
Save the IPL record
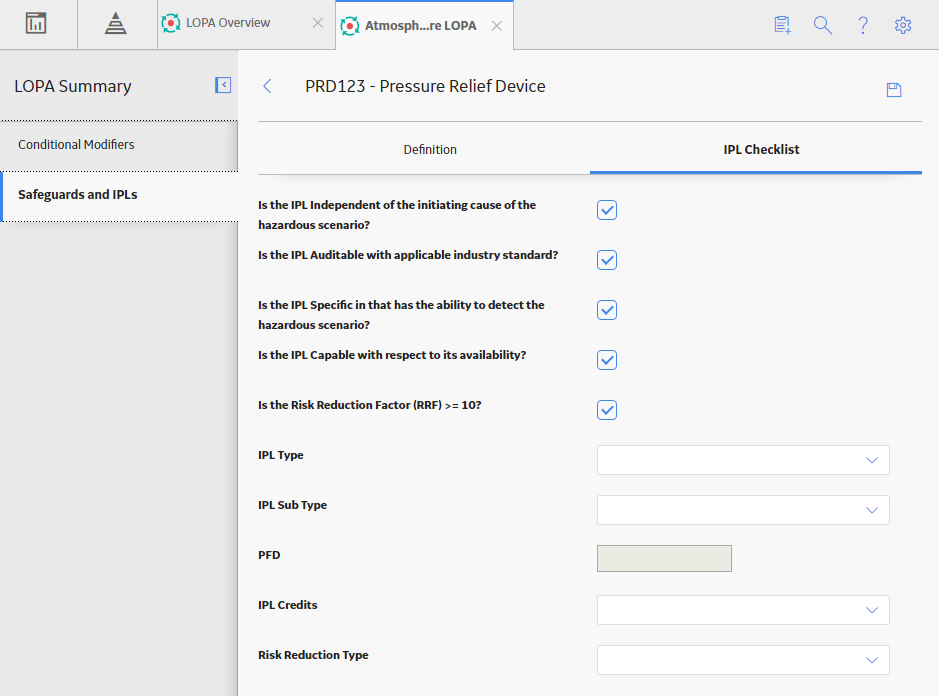tap(893, 90)
